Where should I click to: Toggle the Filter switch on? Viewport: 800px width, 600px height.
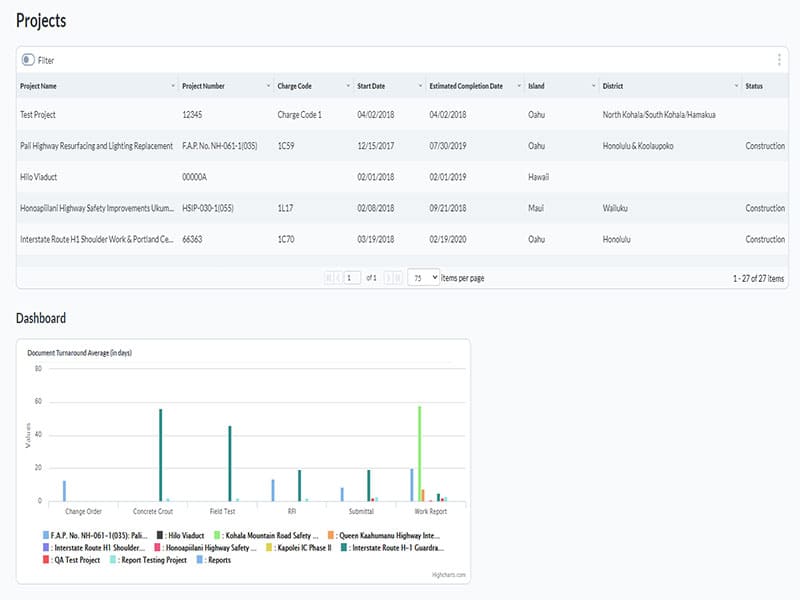(x=28, y=61)
